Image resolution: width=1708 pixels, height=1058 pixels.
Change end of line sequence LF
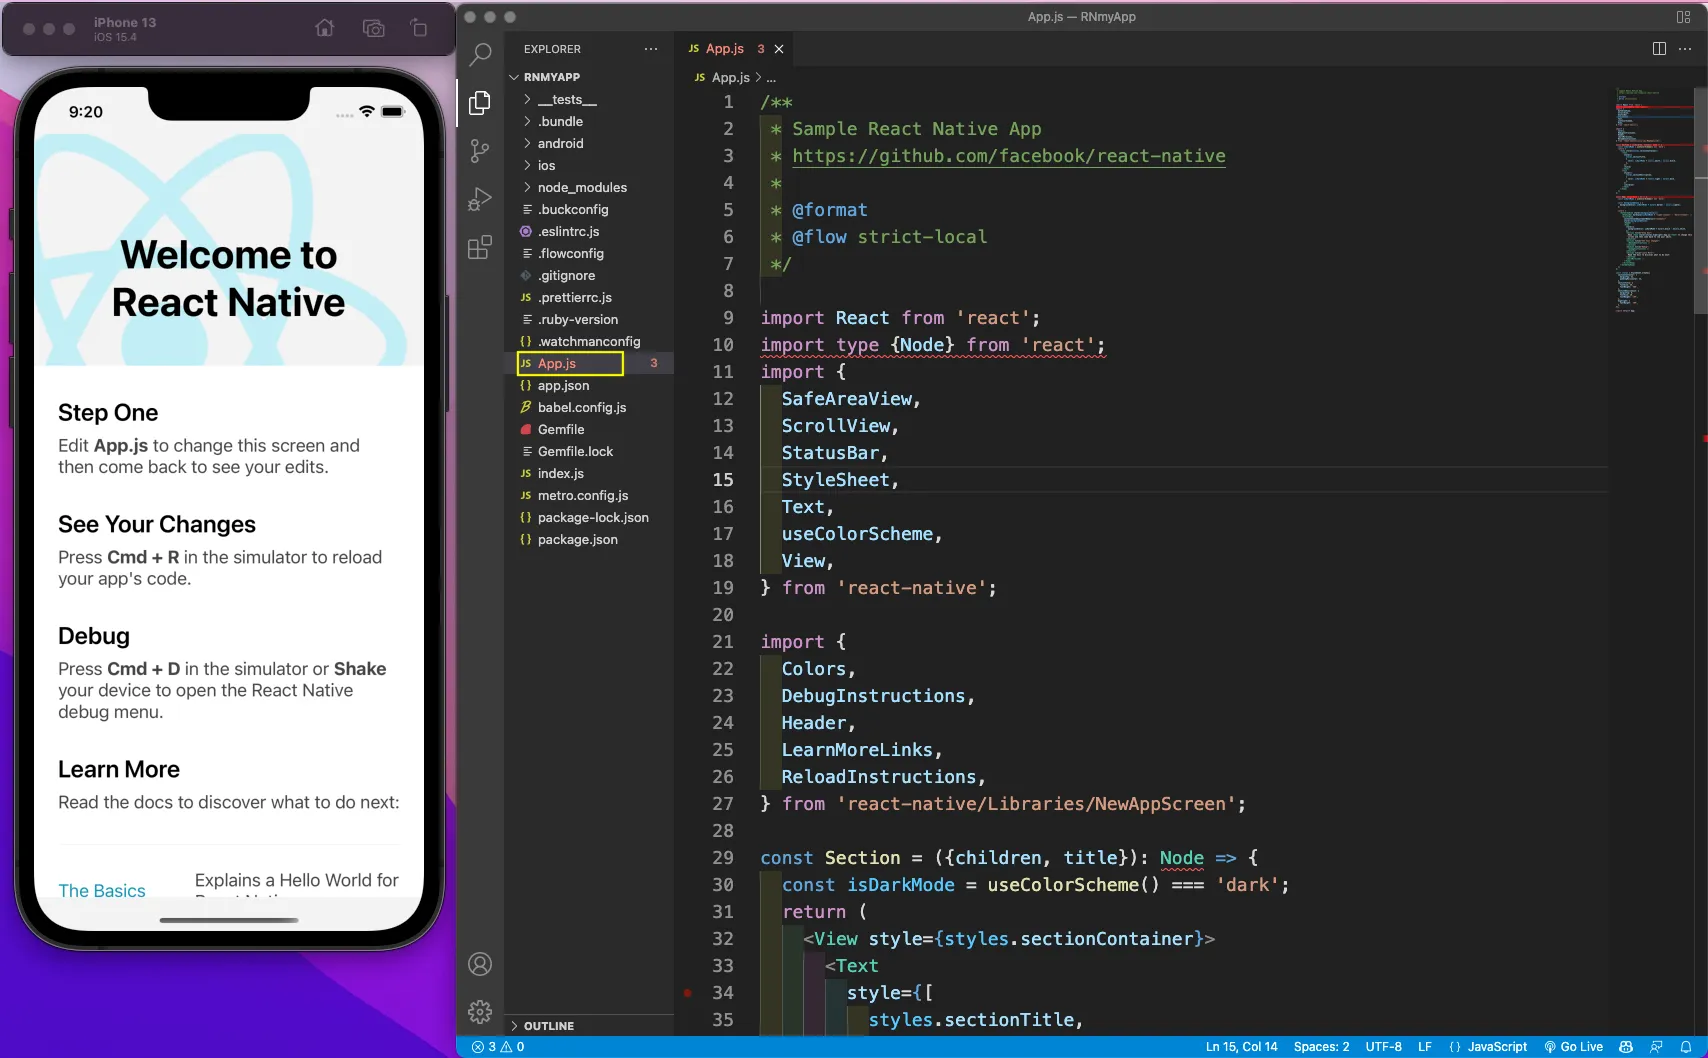pos(1425,1047)
